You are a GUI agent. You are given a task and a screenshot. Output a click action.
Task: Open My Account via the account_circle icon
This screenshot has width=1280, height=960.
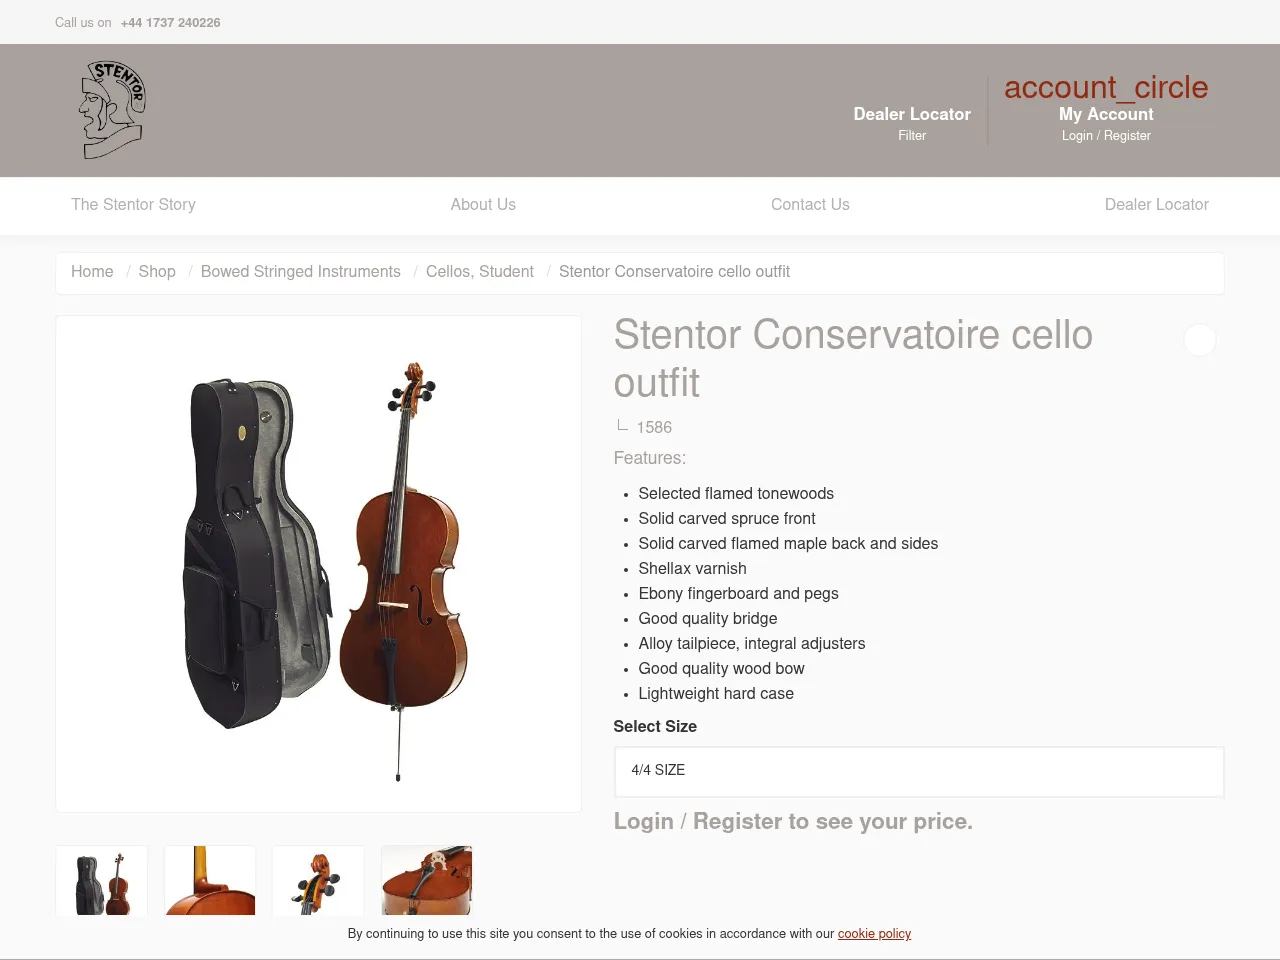point(1106,88)
